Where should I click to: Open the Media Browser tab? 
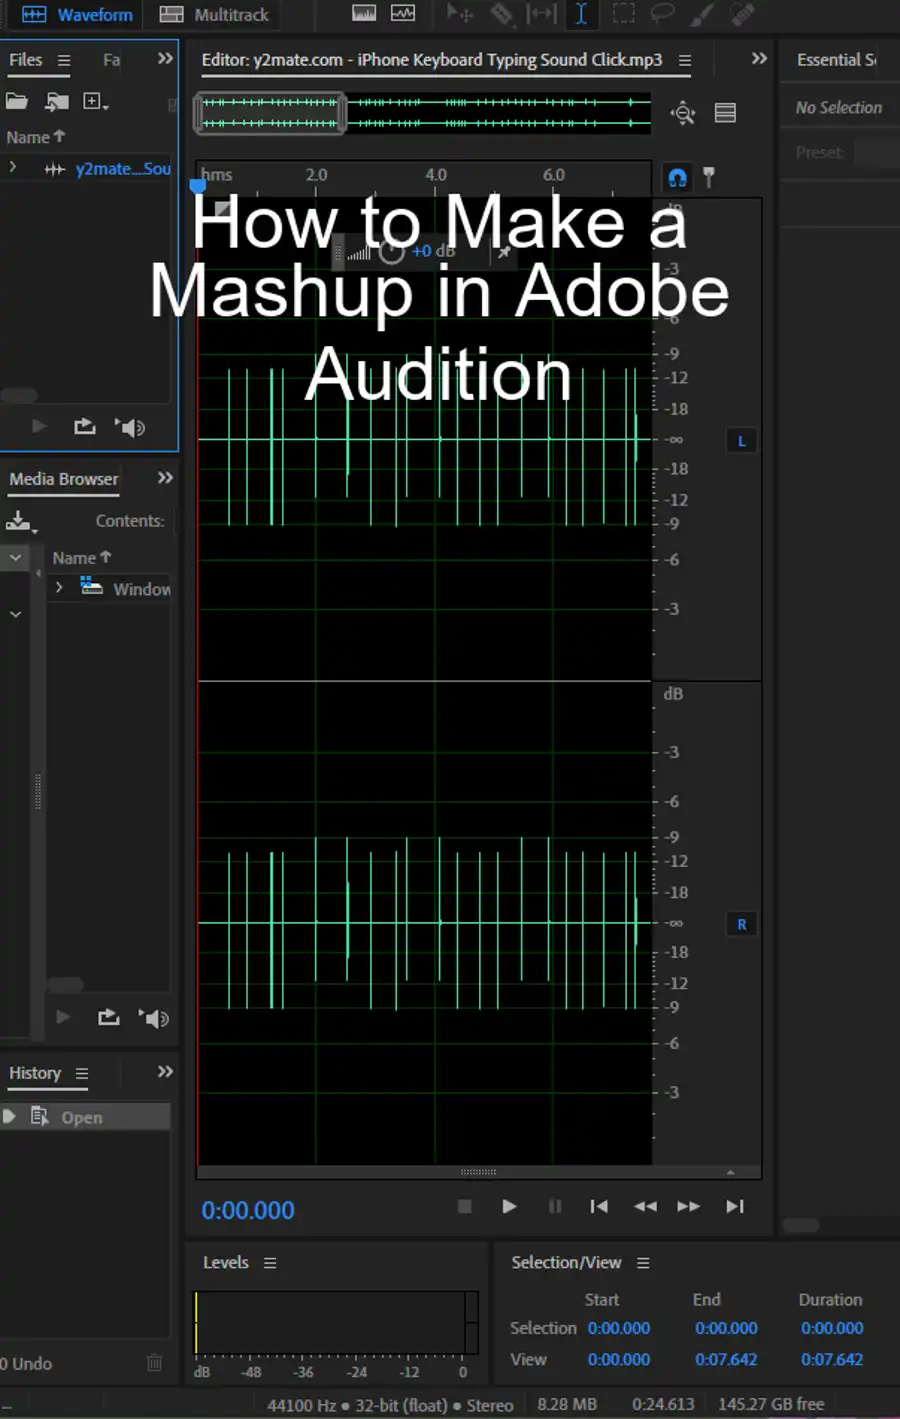click(64, 479)
